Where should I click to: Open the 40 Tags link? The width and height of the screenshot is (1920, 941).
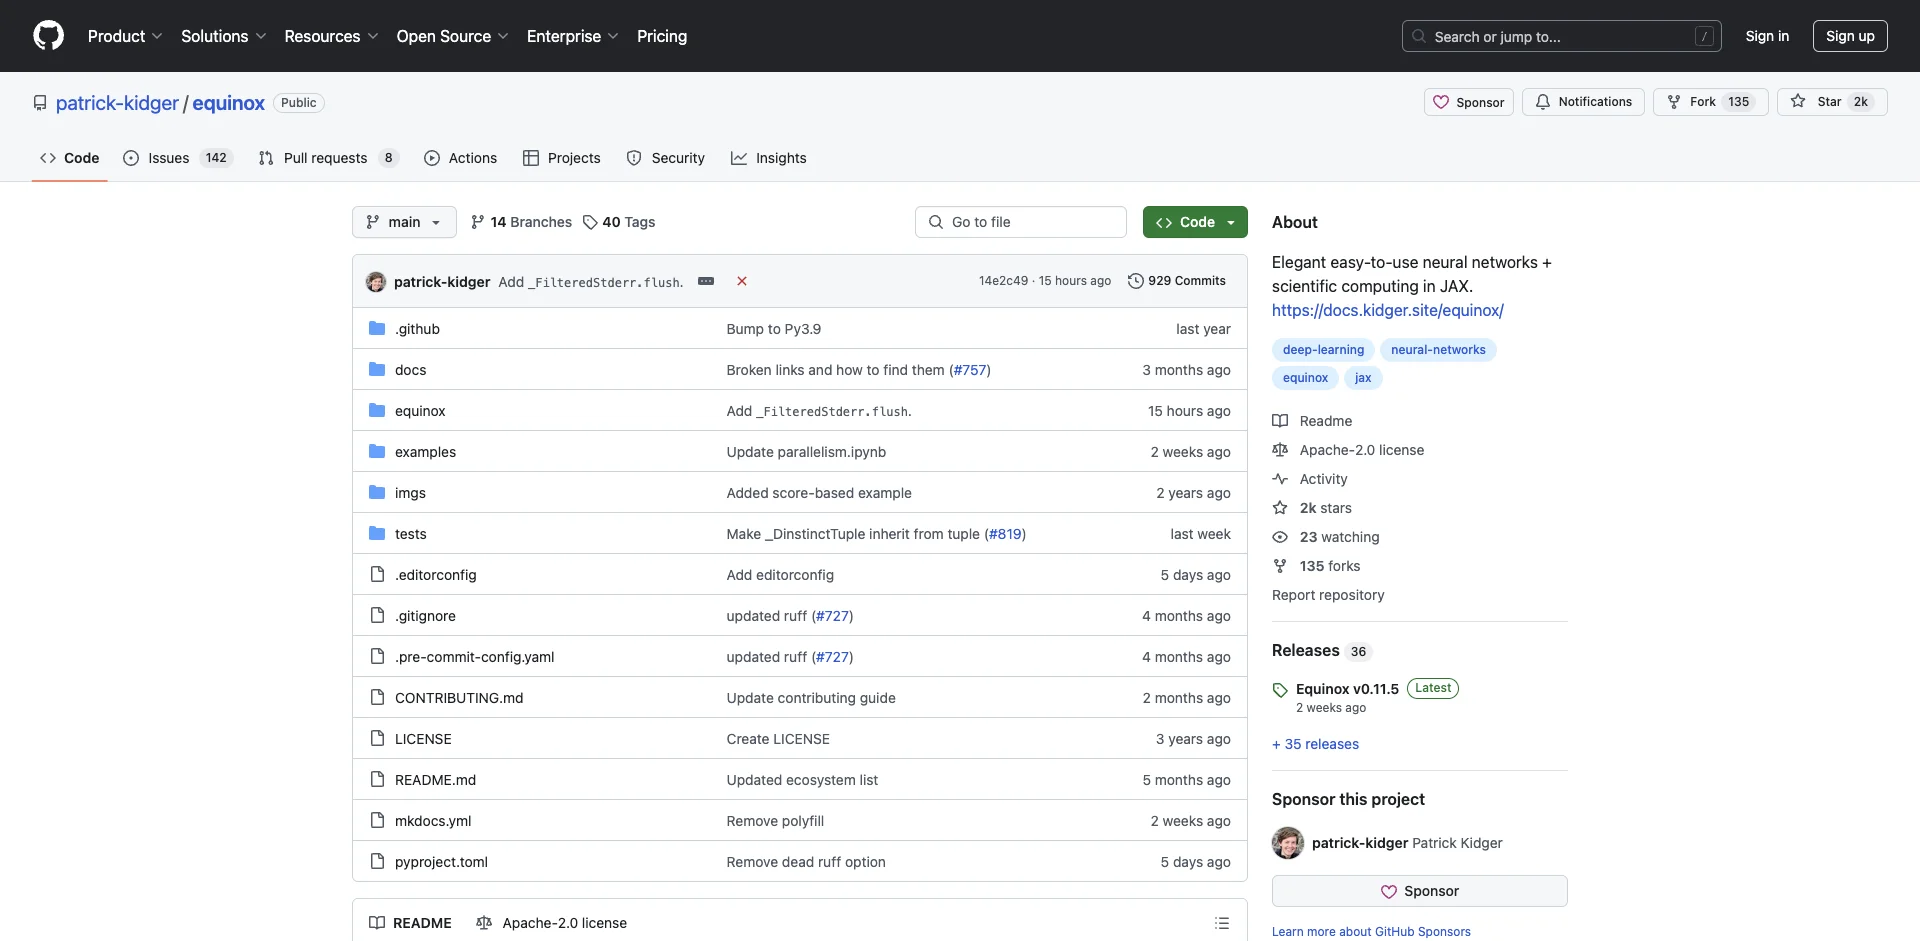pos(619,222)
